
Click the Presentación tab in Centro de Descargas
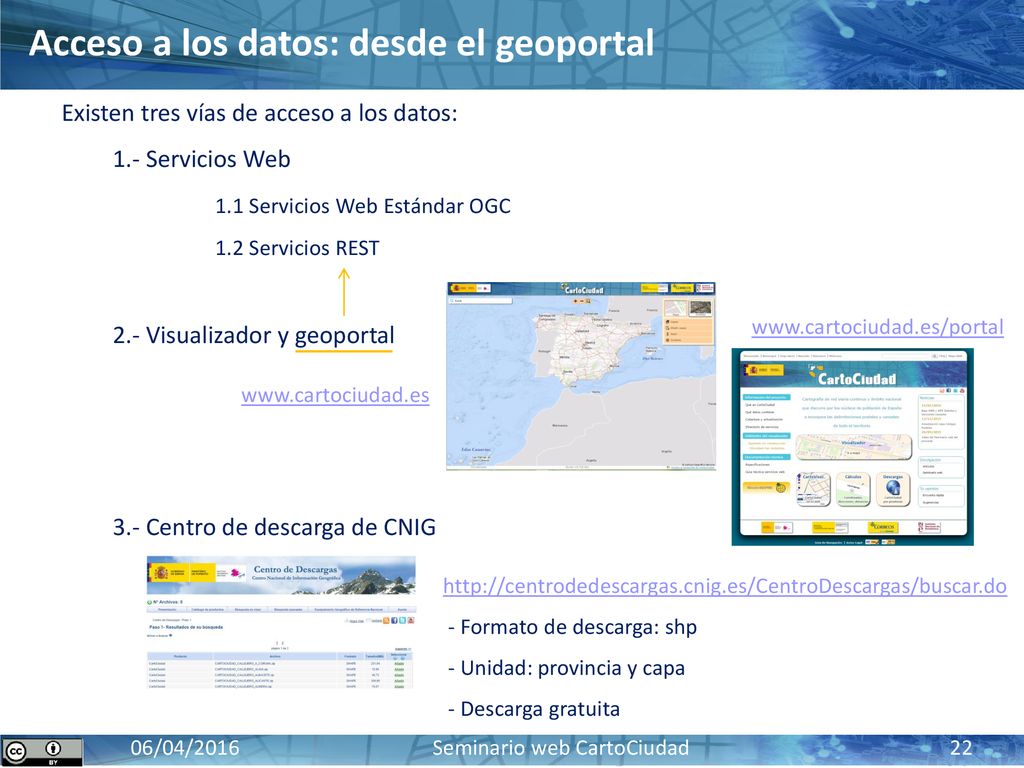click(167, 609)
